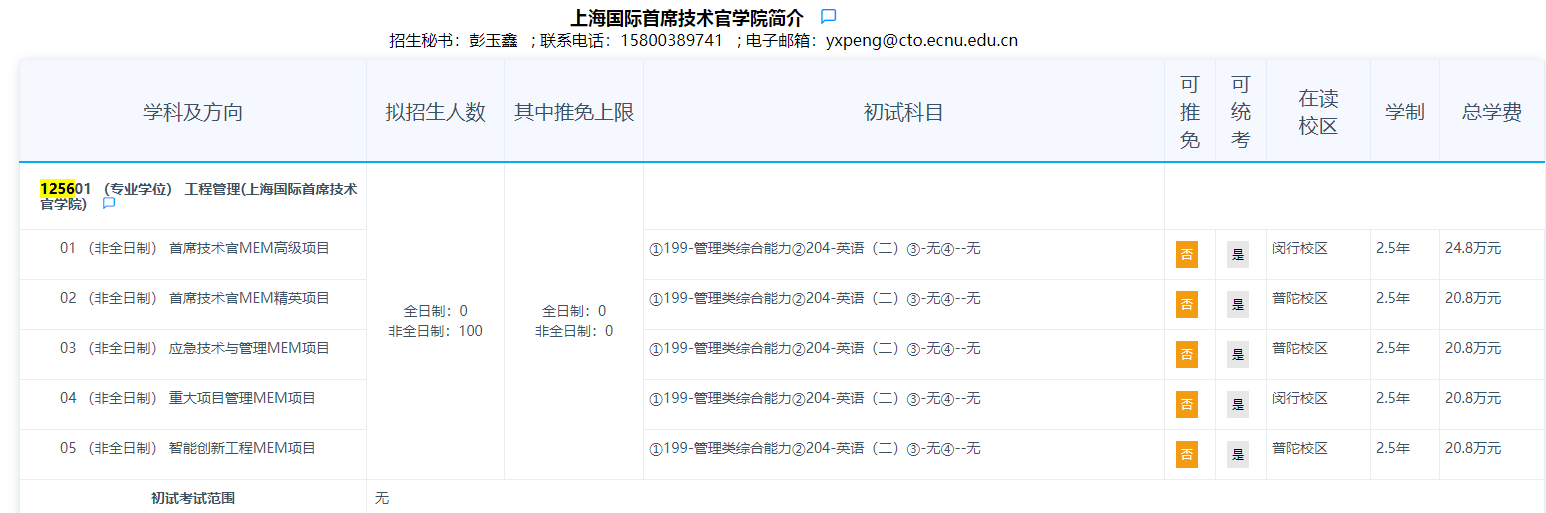This screenshot has width=1546, height=513.
Task: Choose direction 04 重大项目管理MEM项目
Action: click(187, 398)
